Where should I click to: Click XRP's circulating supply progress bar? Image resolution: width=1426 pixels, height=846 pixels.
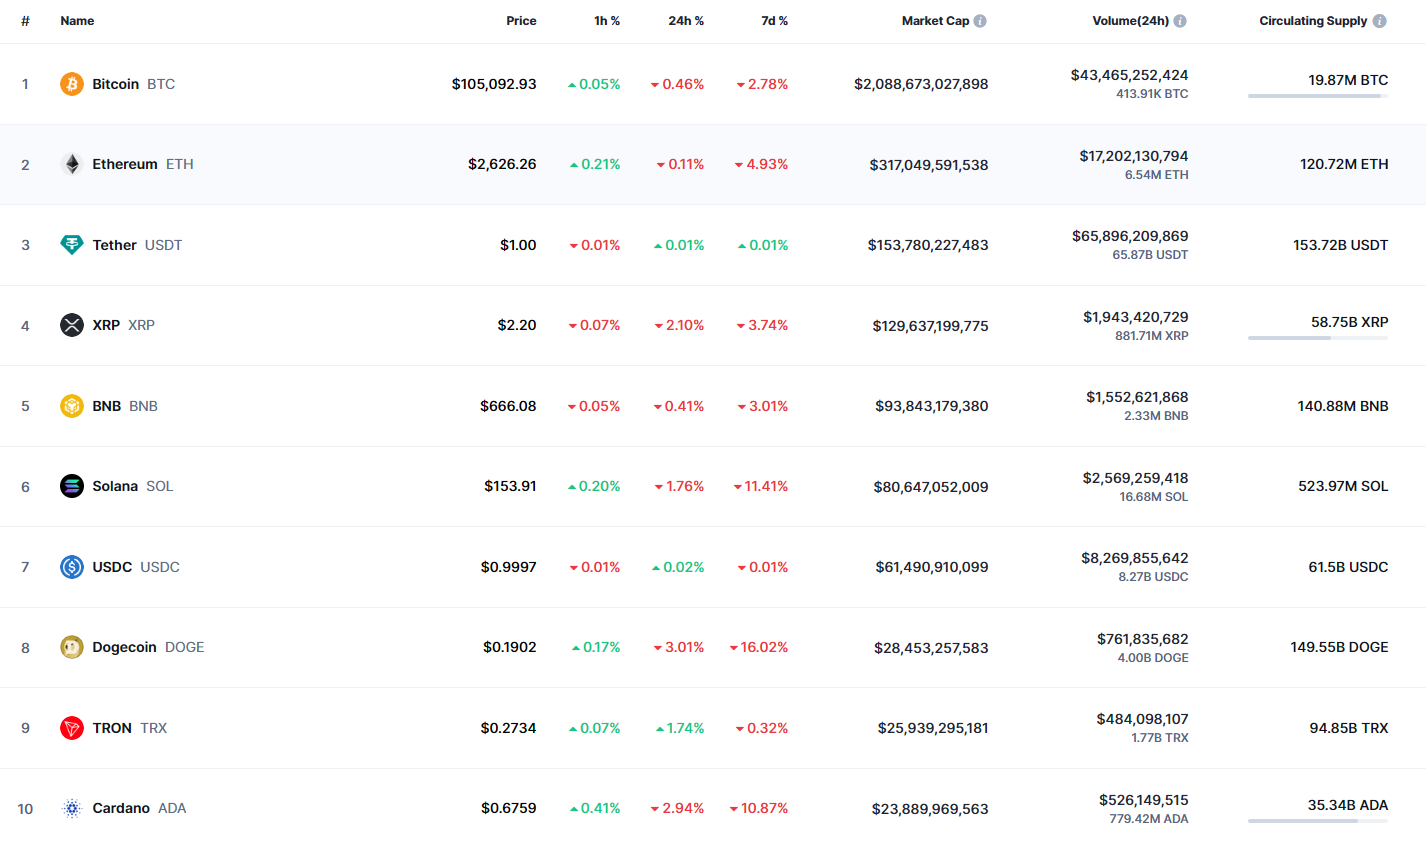[1318, 338]
